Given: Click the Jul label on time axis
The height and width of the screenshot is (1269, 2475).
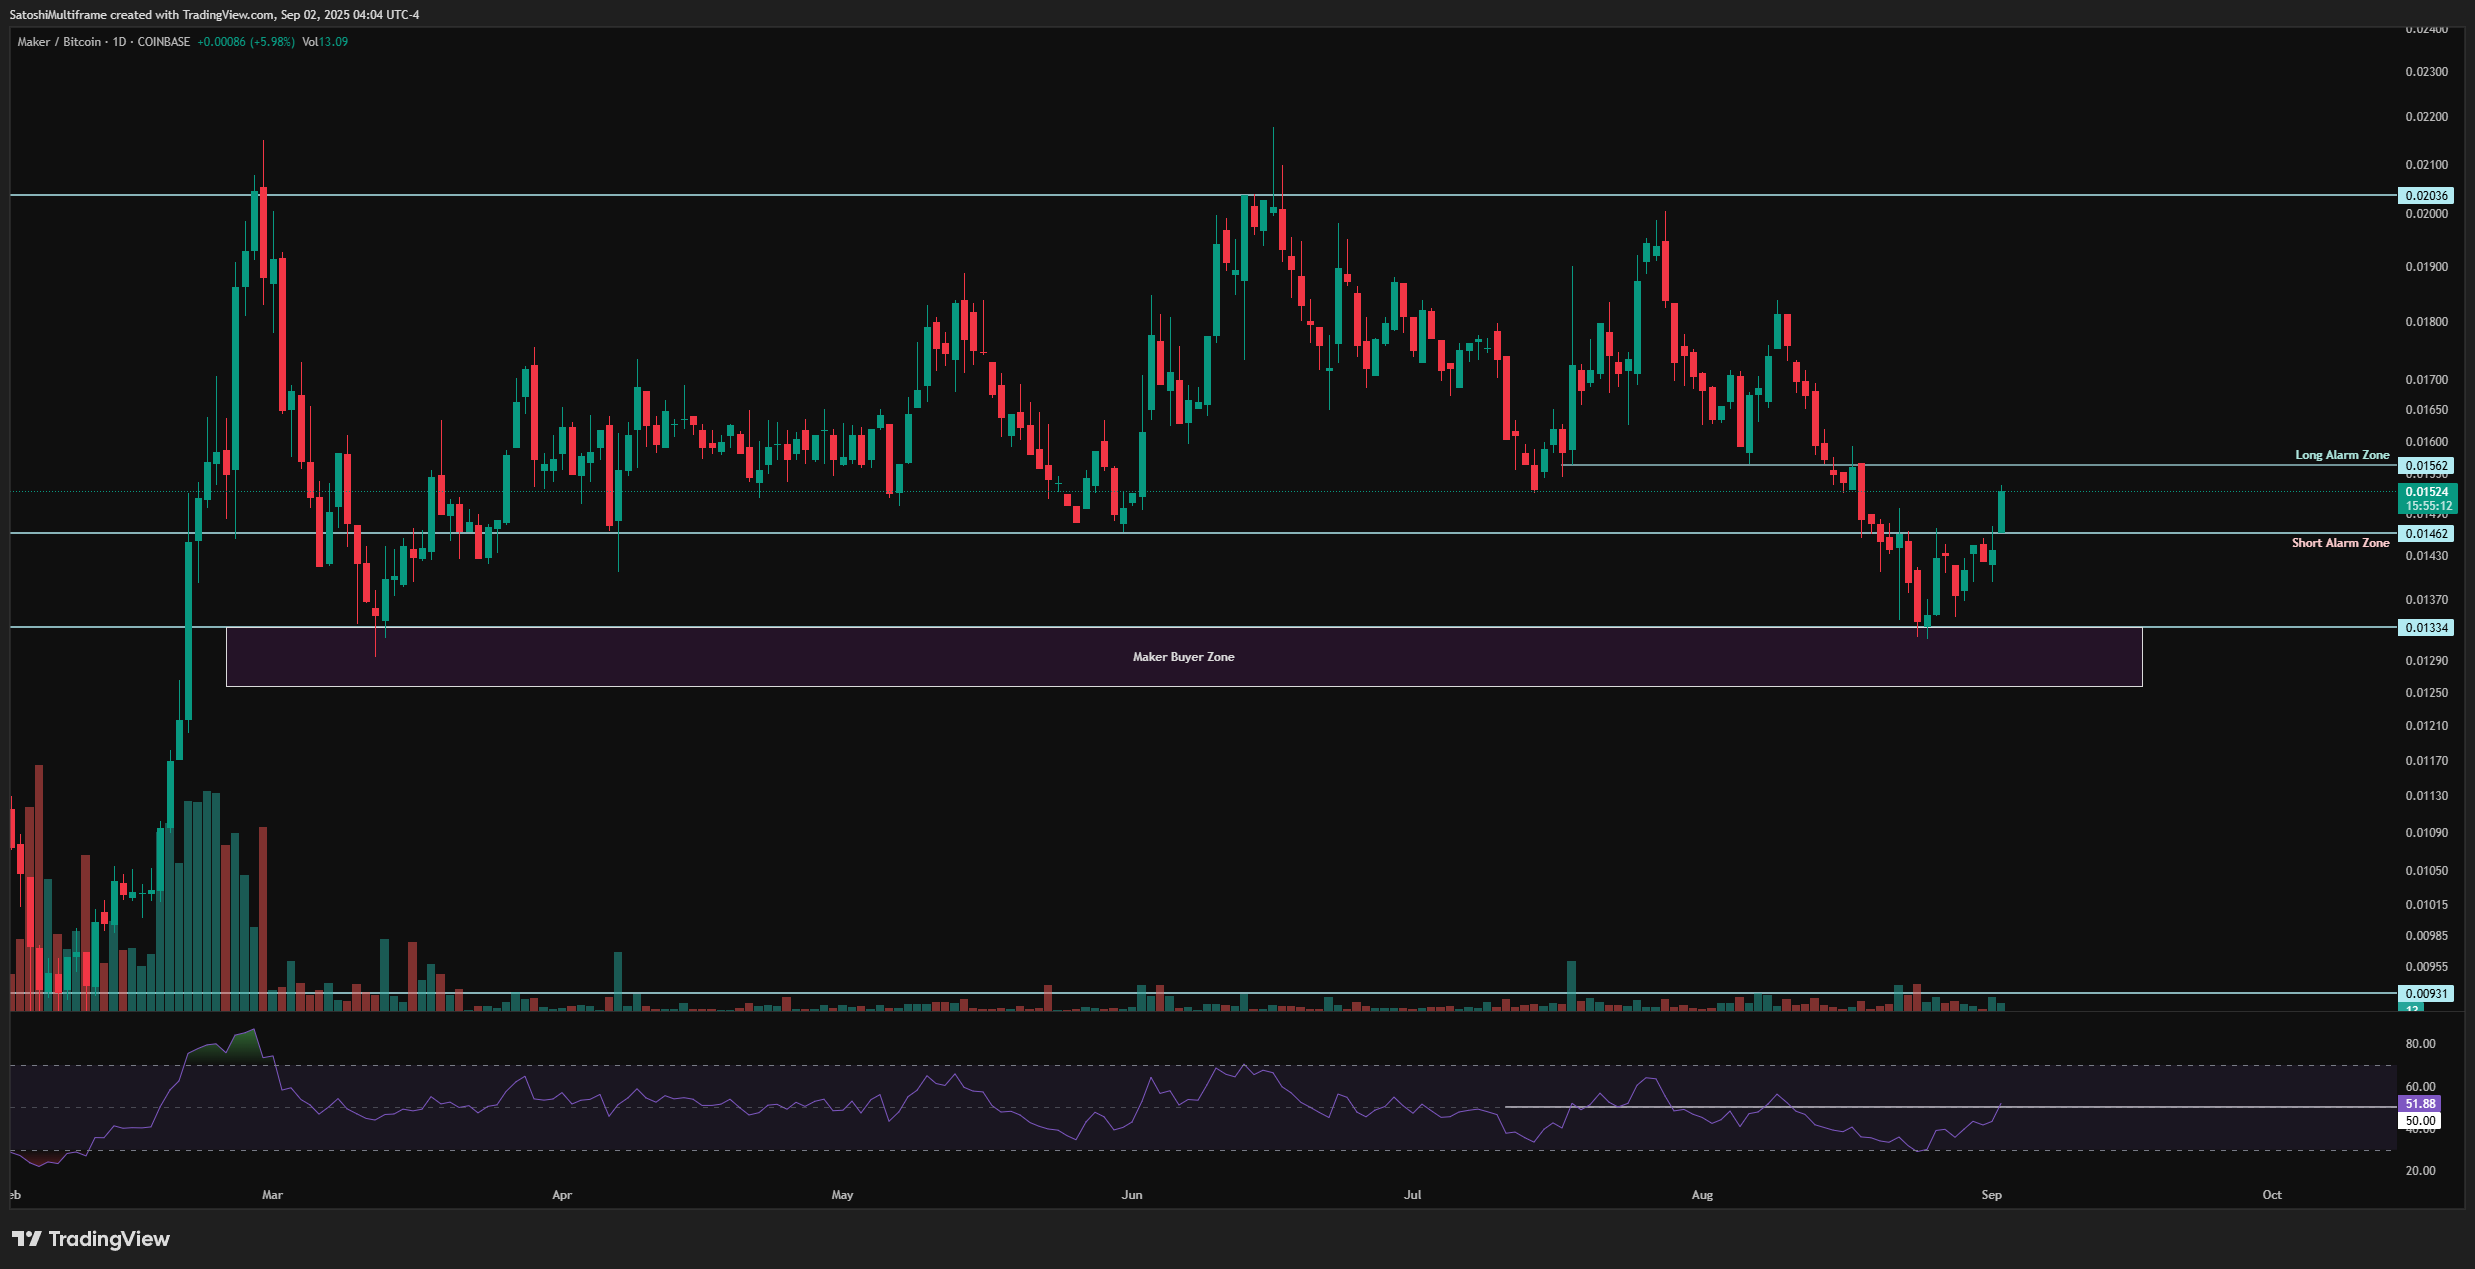Looking at the screenshot, I should pos(1413,1195).
